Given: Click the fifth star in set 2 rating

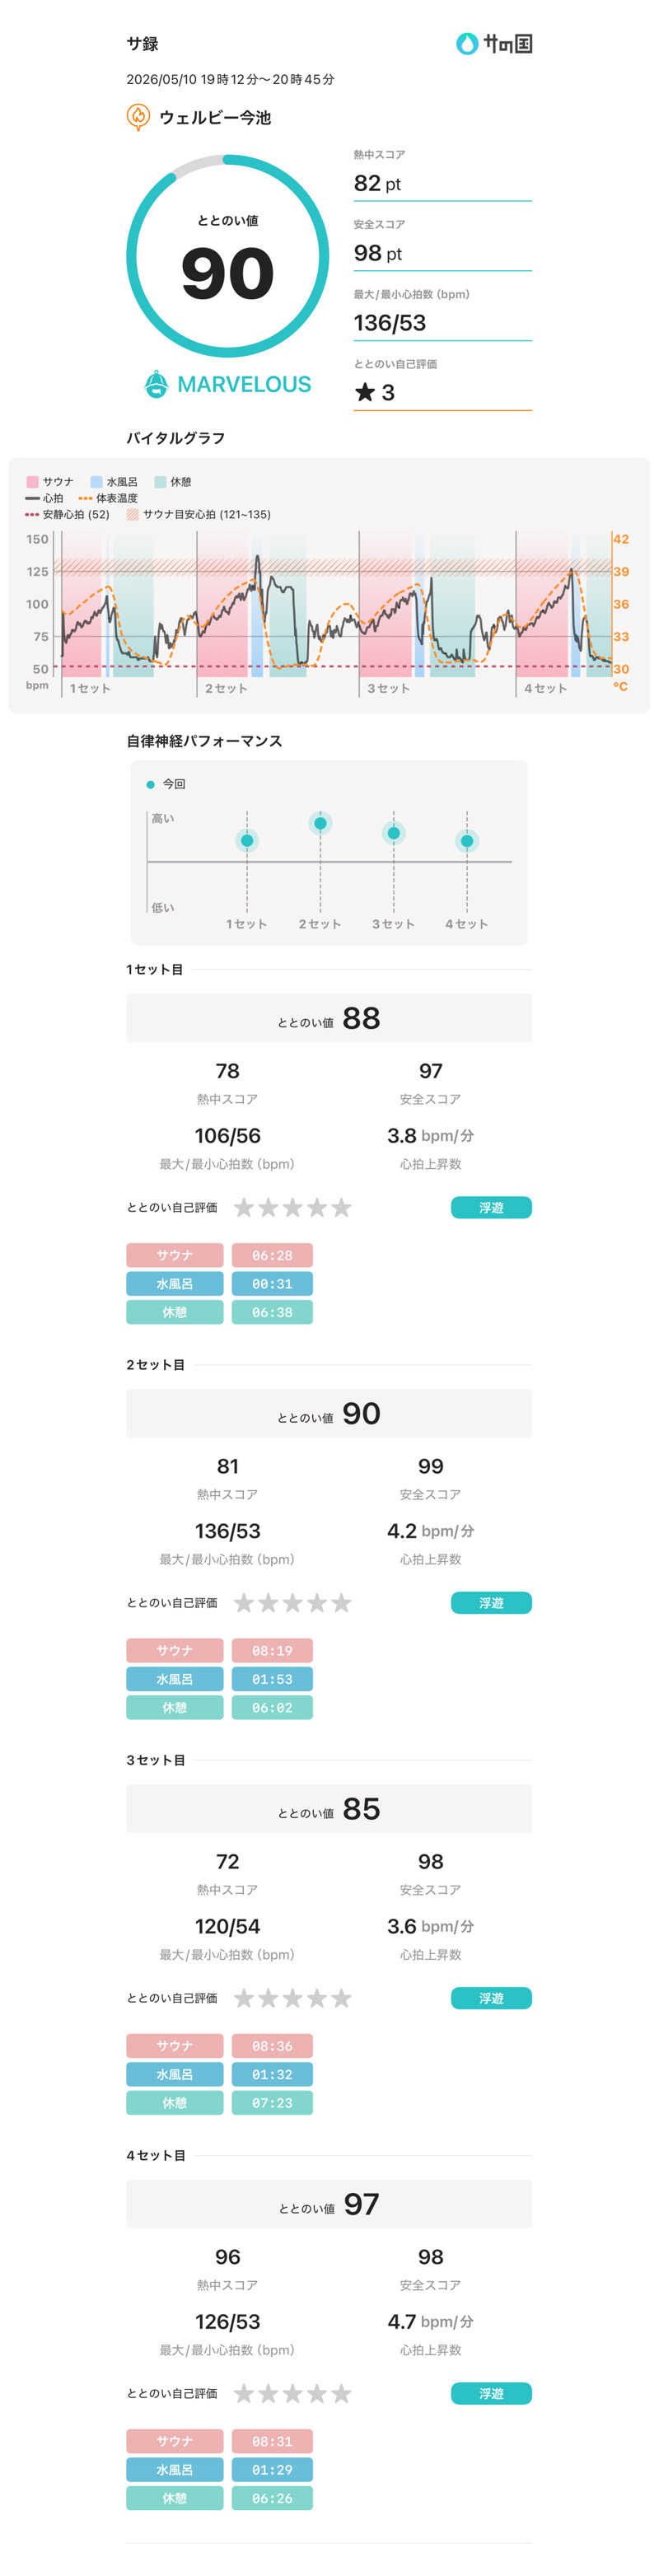Looking at the screenshot, I should tap(341, 1602).
